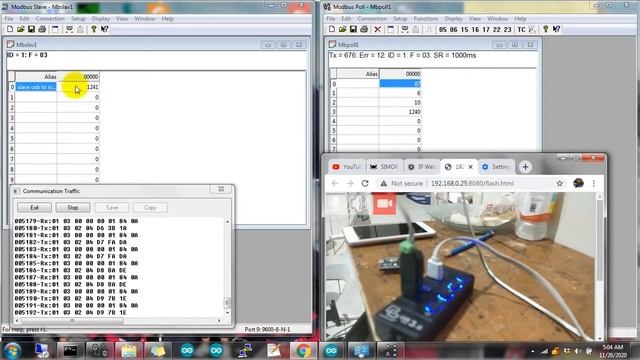Screen dimensions: 640x360
Task: Switch to SIMOR browser tab
Action: click(383, 167)
